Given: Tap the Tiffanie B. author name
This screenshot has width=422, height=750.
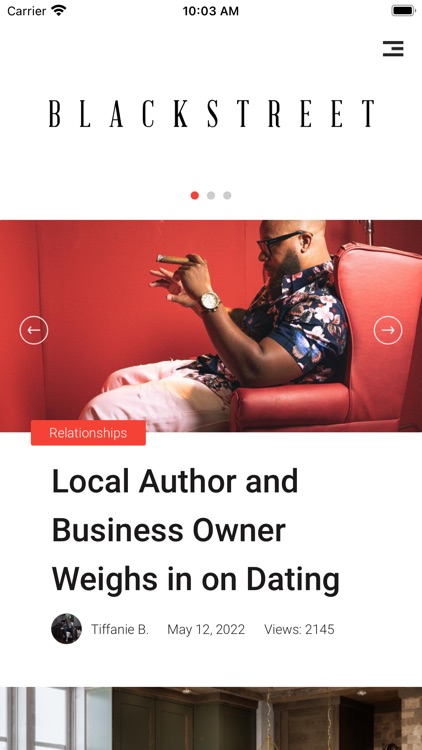Looking at the screenshot, I should (120, 629).
